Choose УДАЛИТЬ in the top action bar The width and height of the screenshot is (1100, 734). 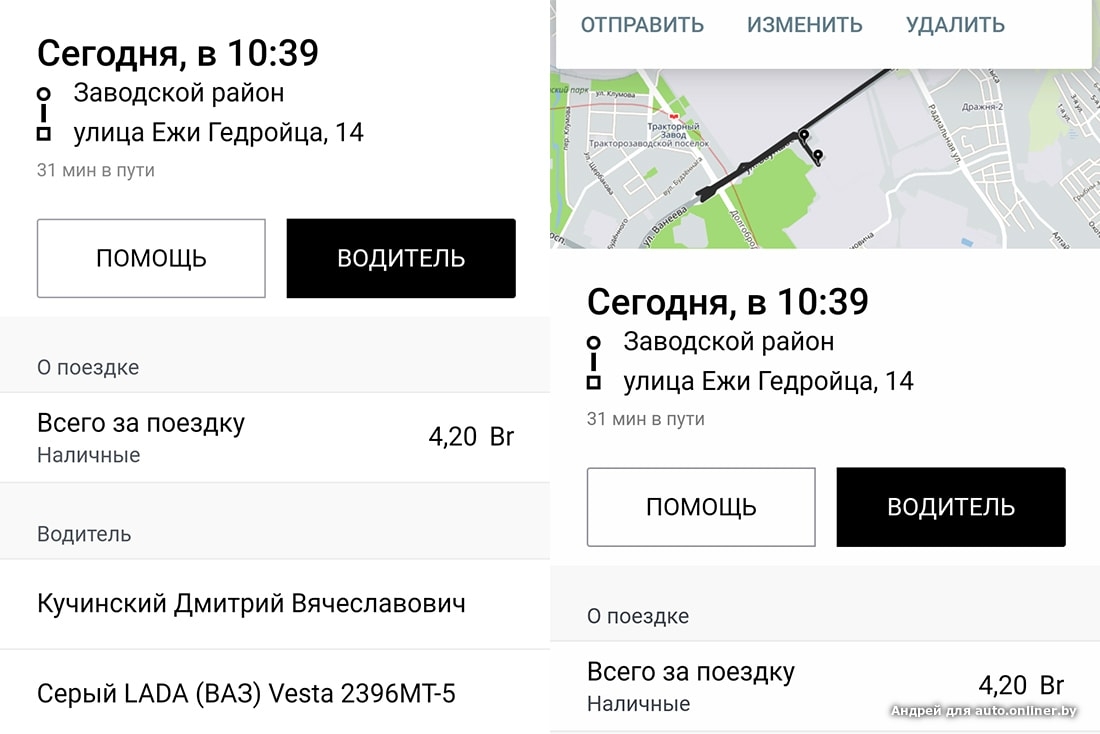(955, 25)
